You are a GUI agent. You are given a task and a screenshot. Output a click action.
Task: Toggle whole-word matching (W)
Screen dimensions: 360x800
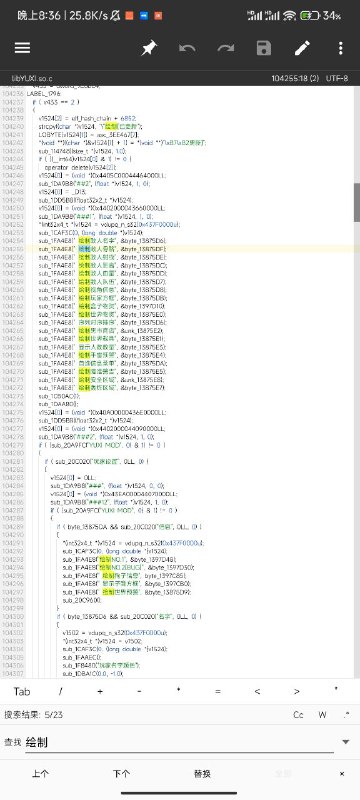(x=323, y=715)
